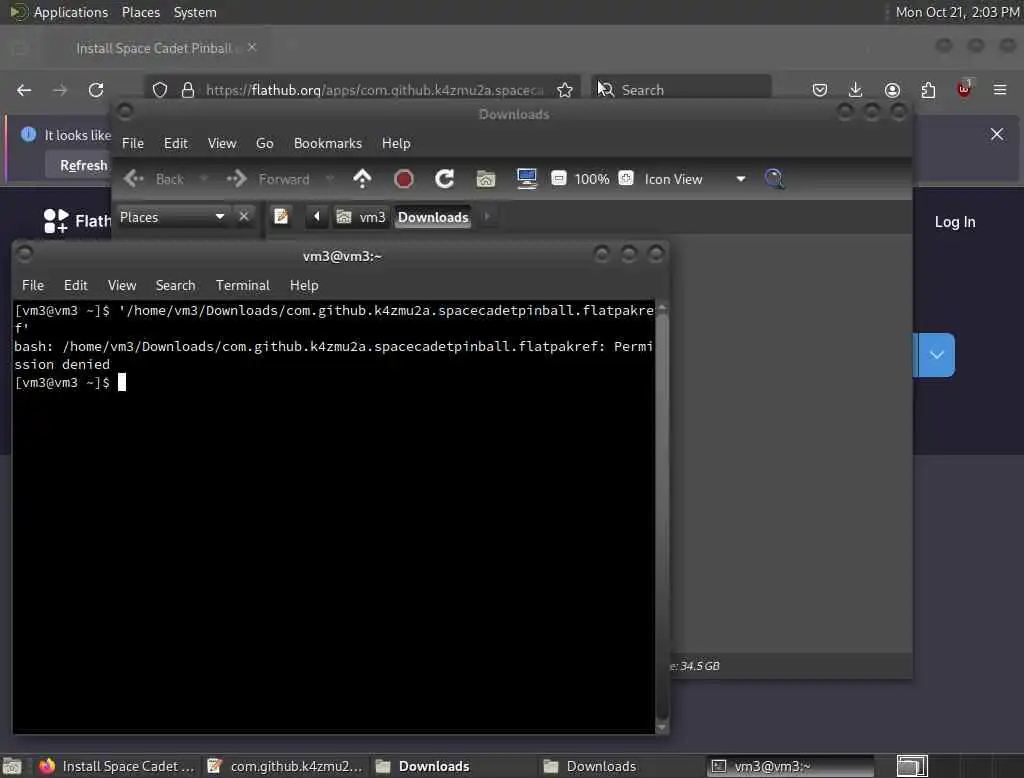
Task: Open Applications menu in top panel
Action: (60, 12)
